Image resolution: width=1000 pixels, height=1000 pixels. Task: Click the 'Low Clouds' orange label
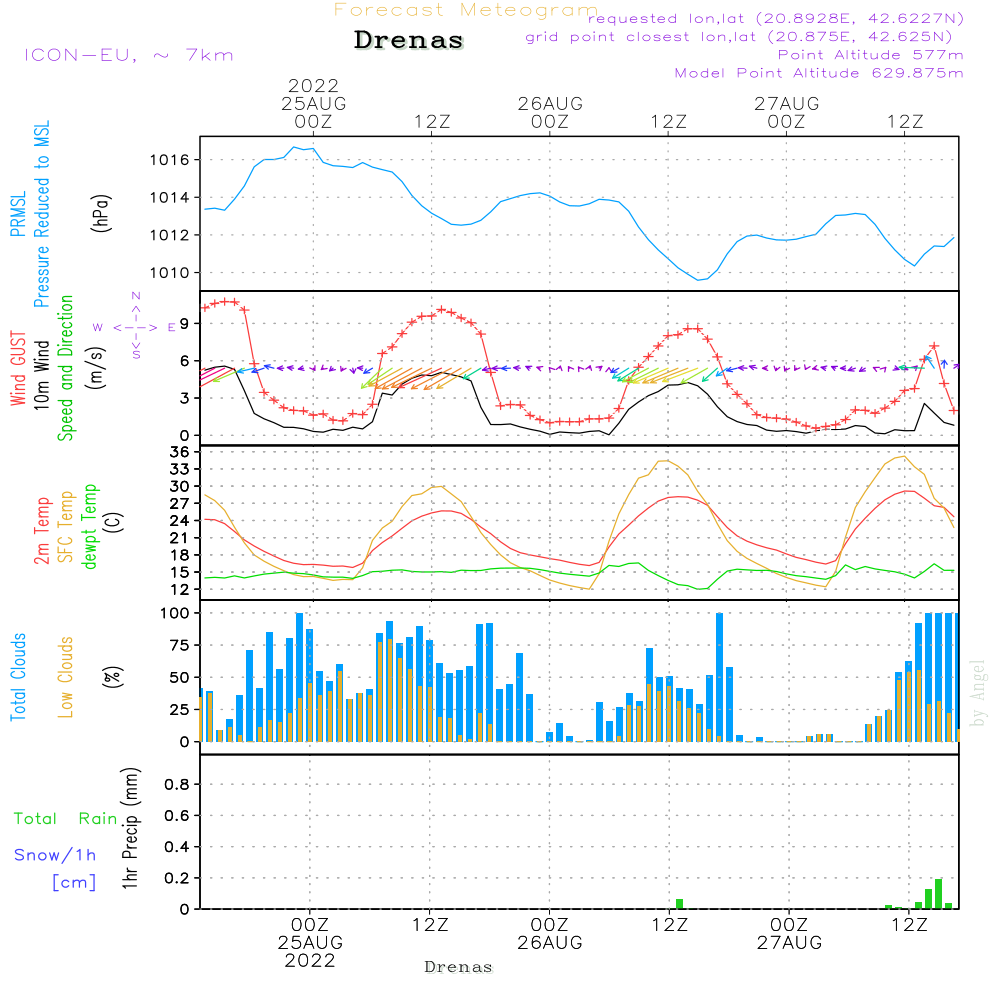(66, 677)
